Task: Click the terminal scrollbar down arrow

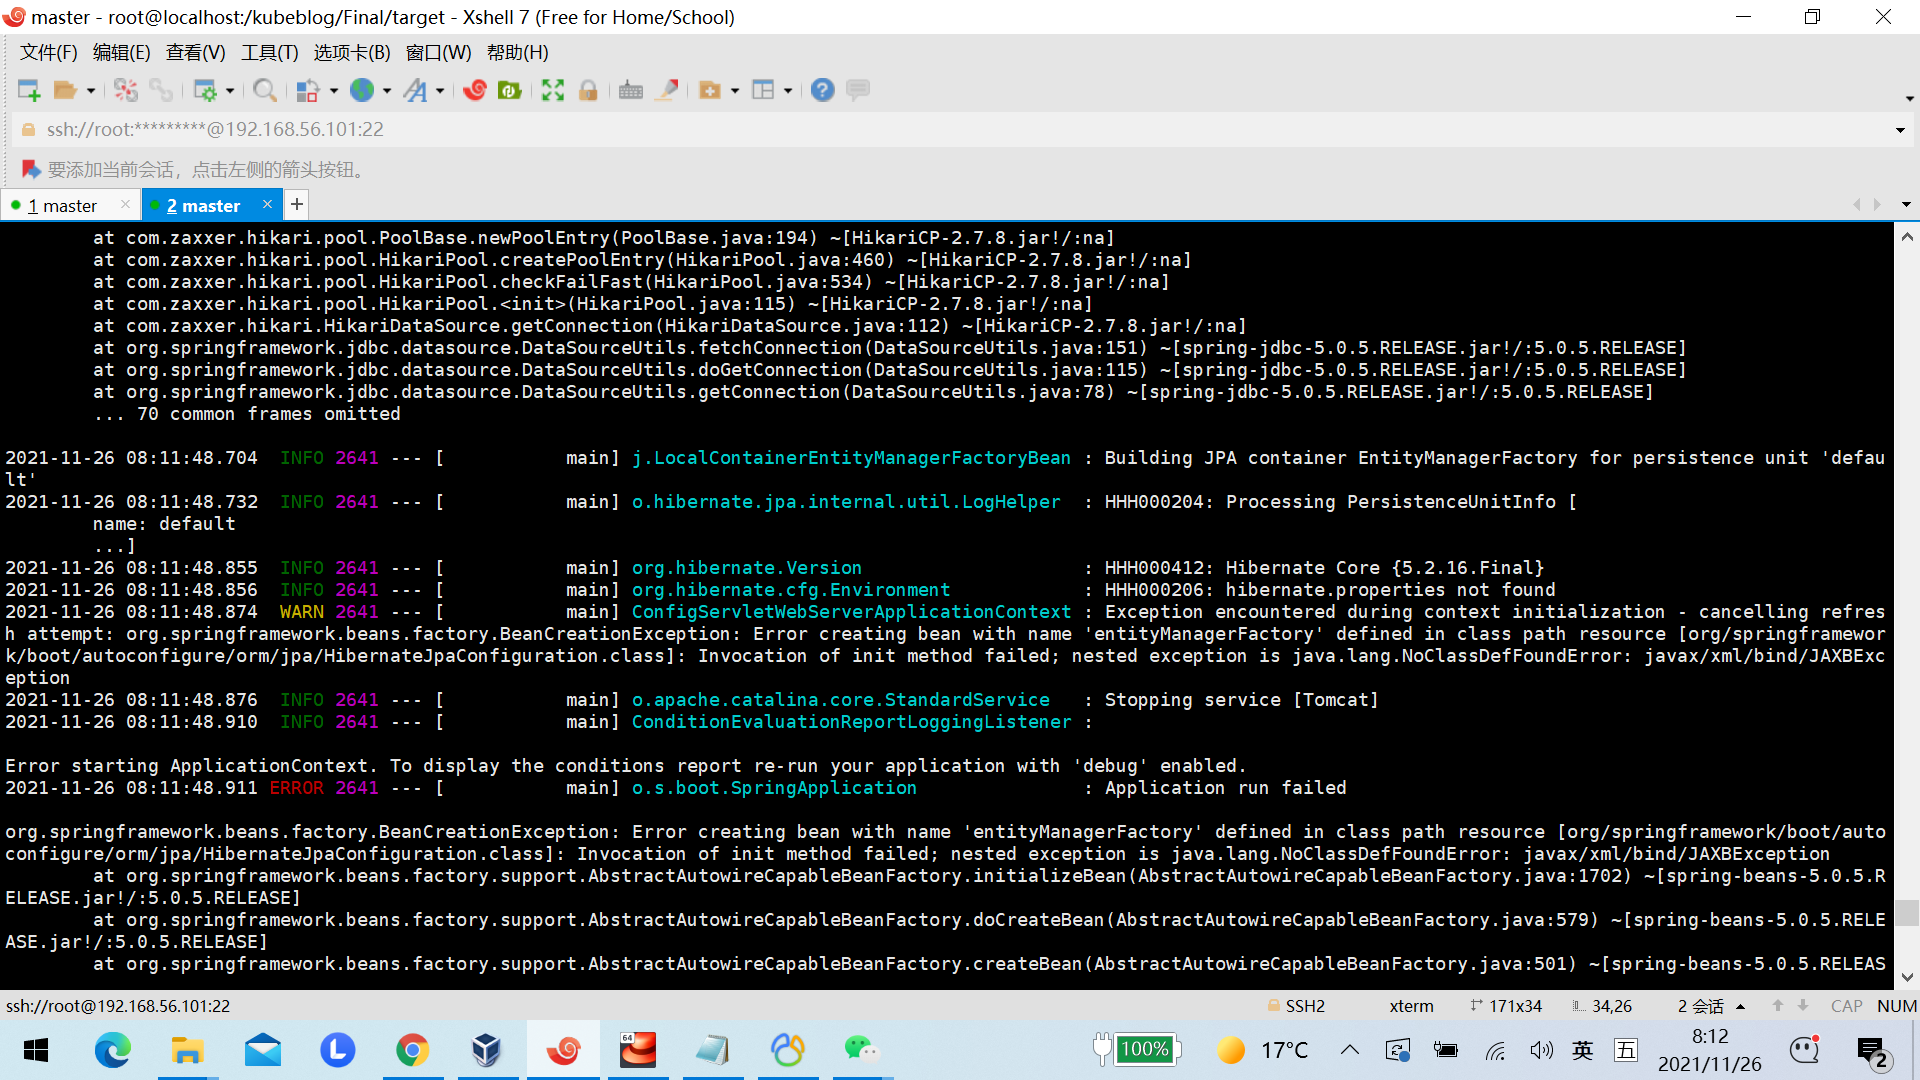Action: tap(1907, 977)
